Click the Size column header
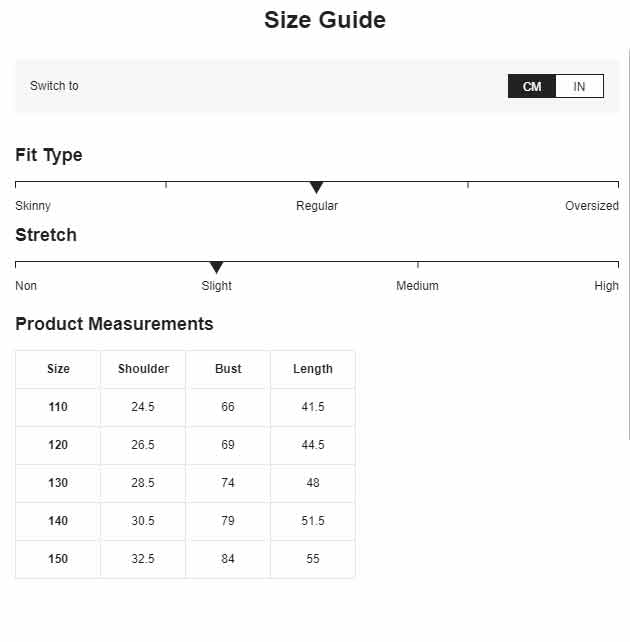This screenshot has width=630, height=642. [58, 369]
